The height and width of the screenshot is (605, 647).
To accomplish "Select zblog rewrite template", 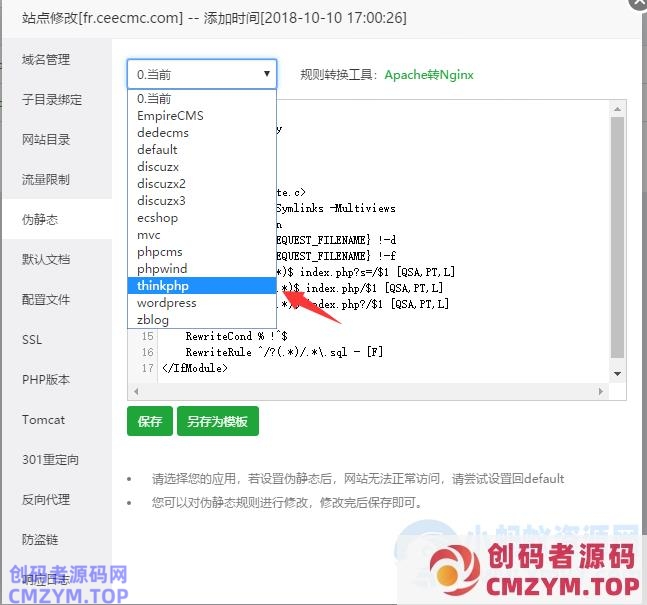I will click(153, 319).
